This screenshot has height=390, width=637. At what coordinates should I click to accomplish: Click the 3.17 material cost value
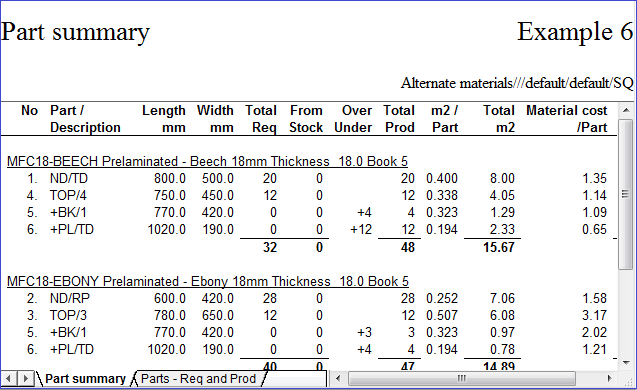click(x=594, y=315)
